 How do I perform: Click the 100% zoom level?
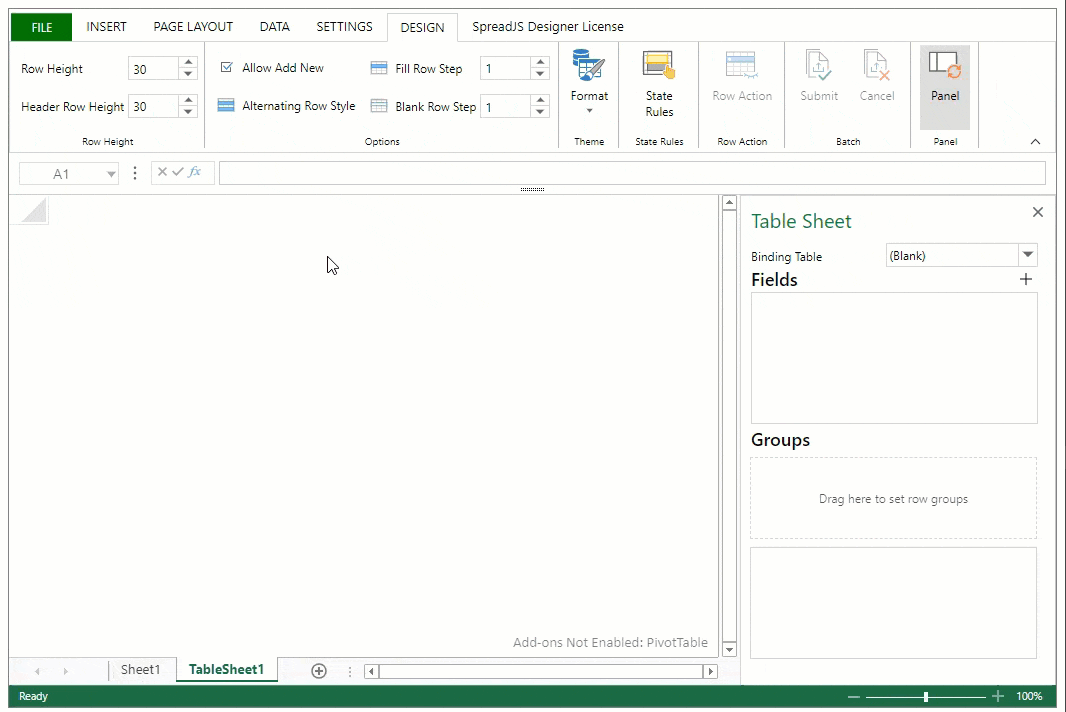click(1029, 696)
